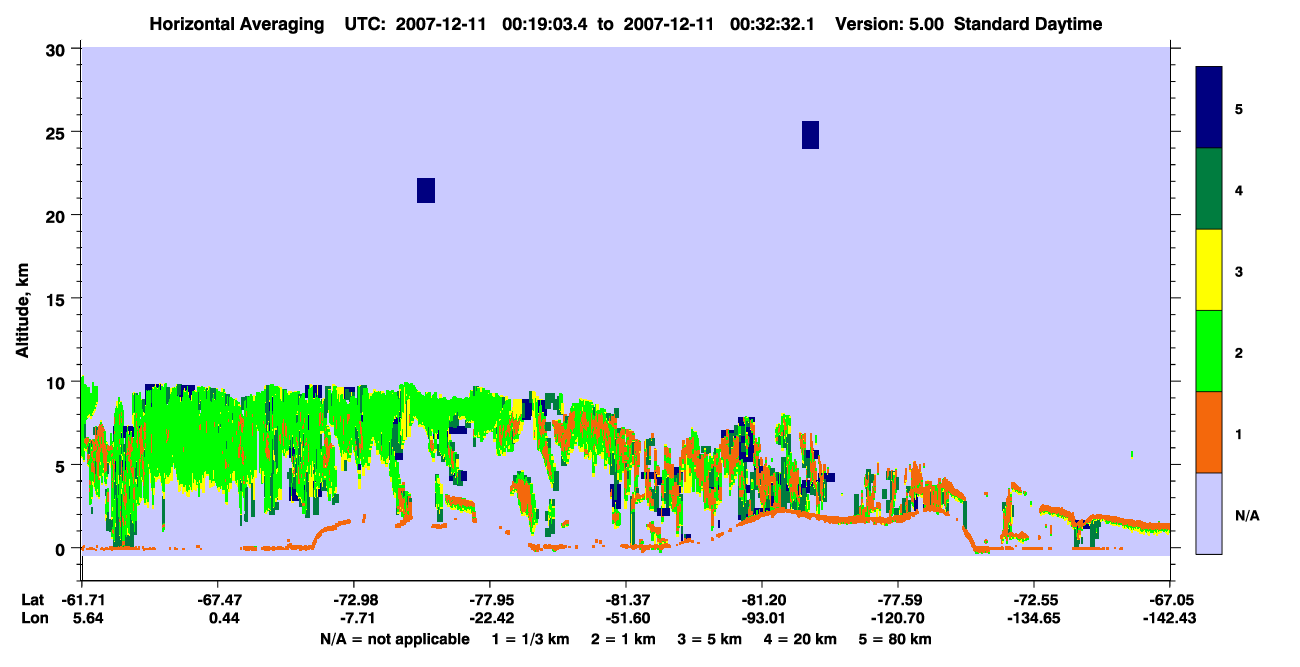Click latitude value -72.98

(x=353, y=600)
